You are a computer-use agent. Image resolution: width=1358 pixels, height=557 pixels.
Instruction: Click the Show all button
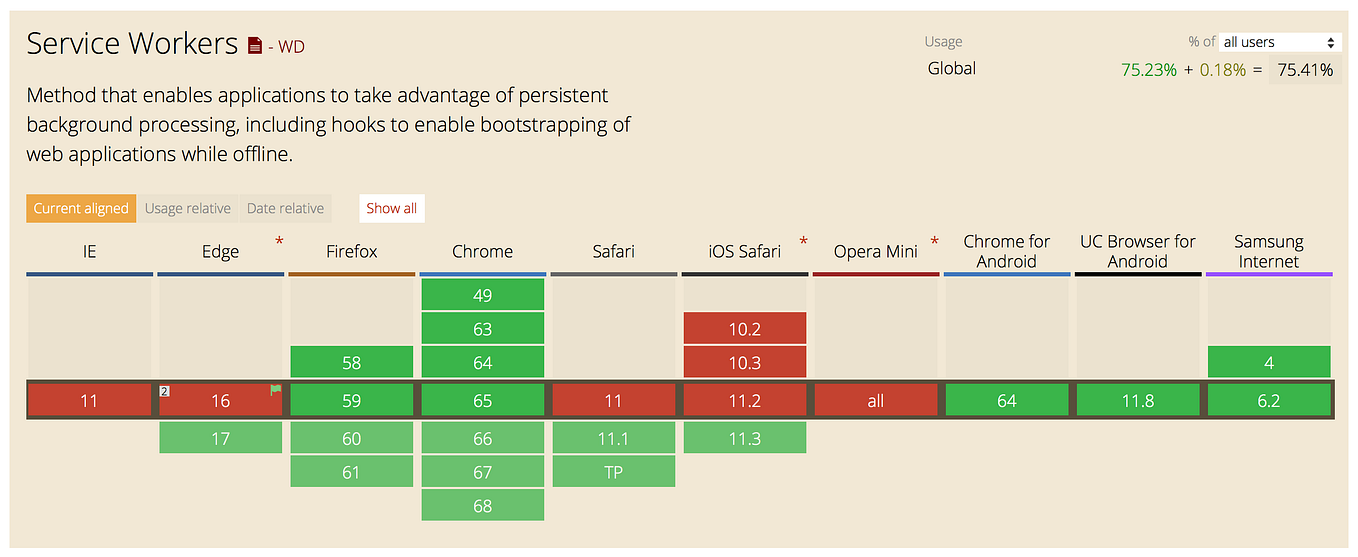(x=391, y=208)
